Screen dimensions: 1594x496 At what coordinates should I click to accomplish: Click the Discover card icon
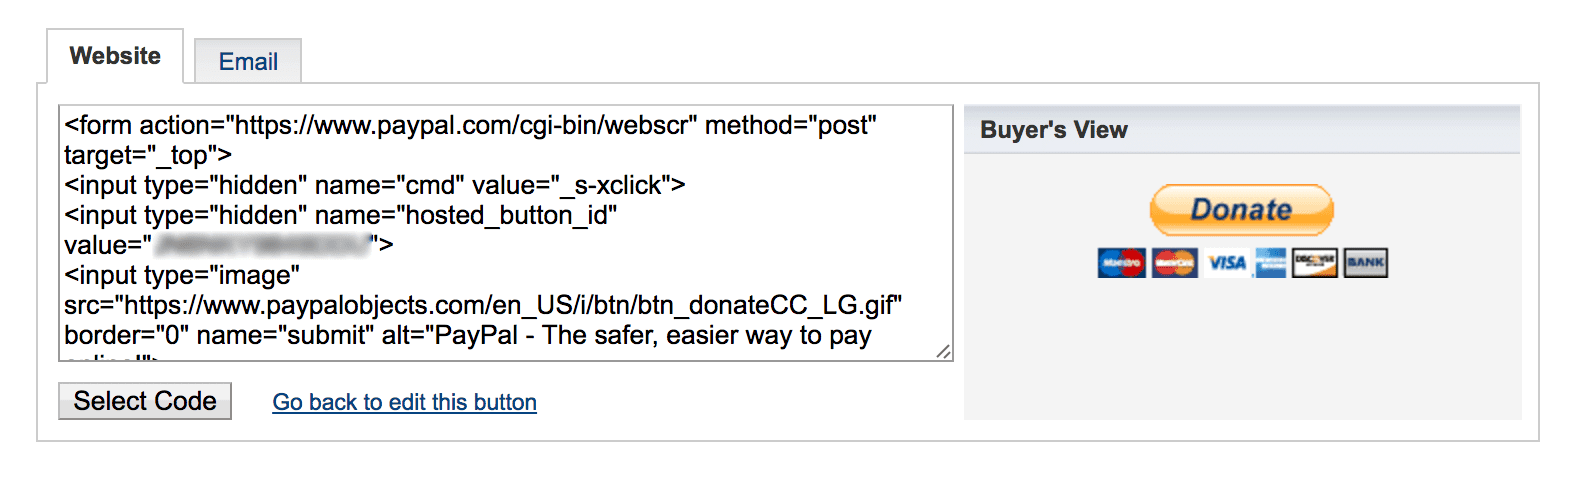pyautogui.click(x=1314, y=263)
